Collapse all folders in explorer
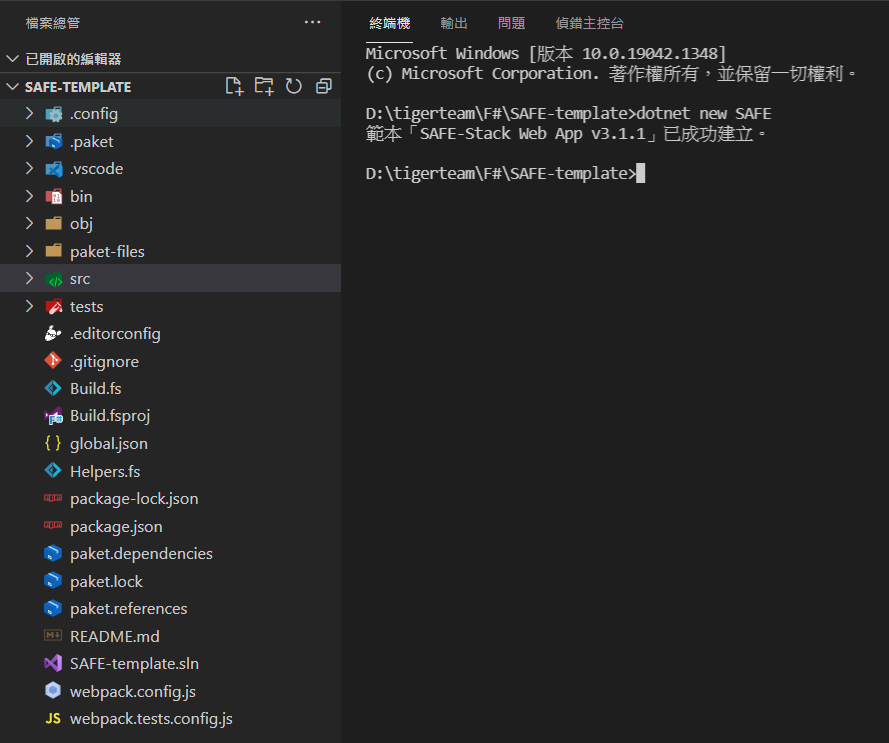Image resolution: width=889 pixels, height=743 pixels. (323, 86)
